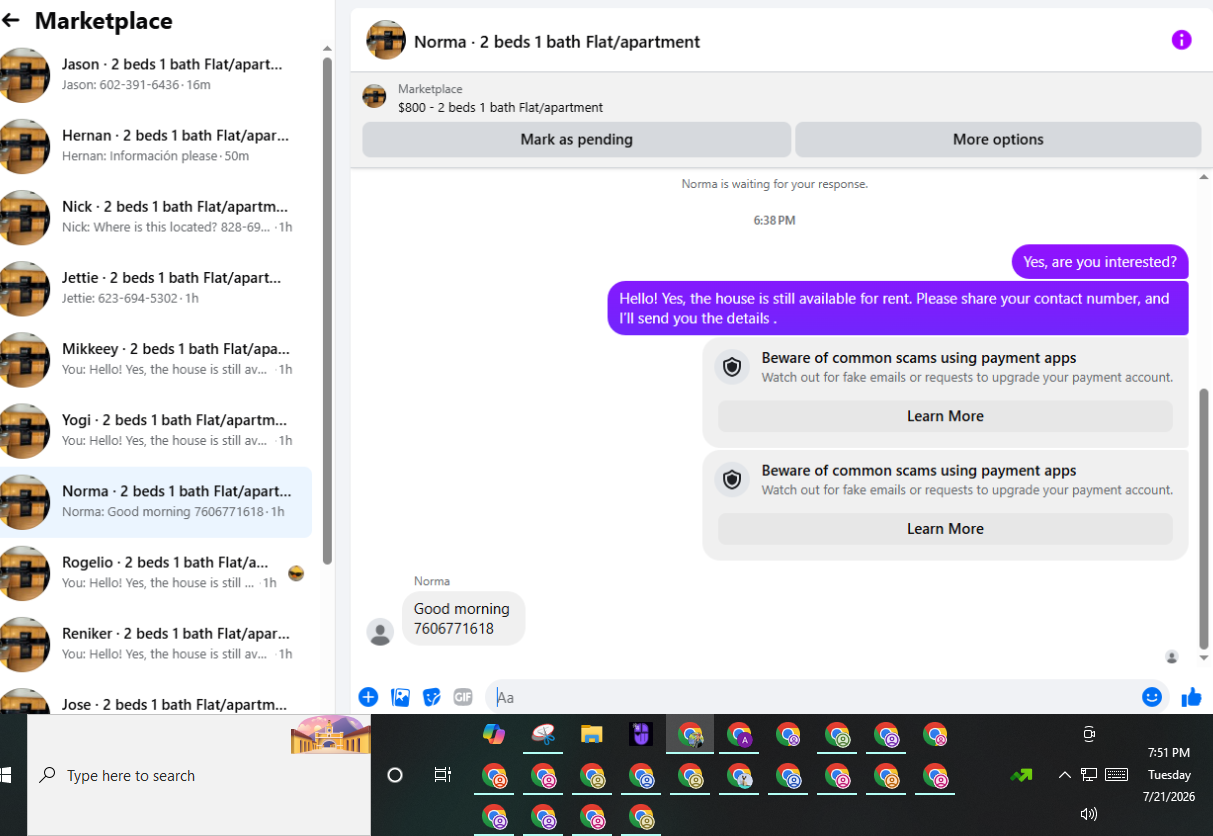Open the touch keyboard from the tray
The image size is (1213, 836).
[x=1117, y=775]
